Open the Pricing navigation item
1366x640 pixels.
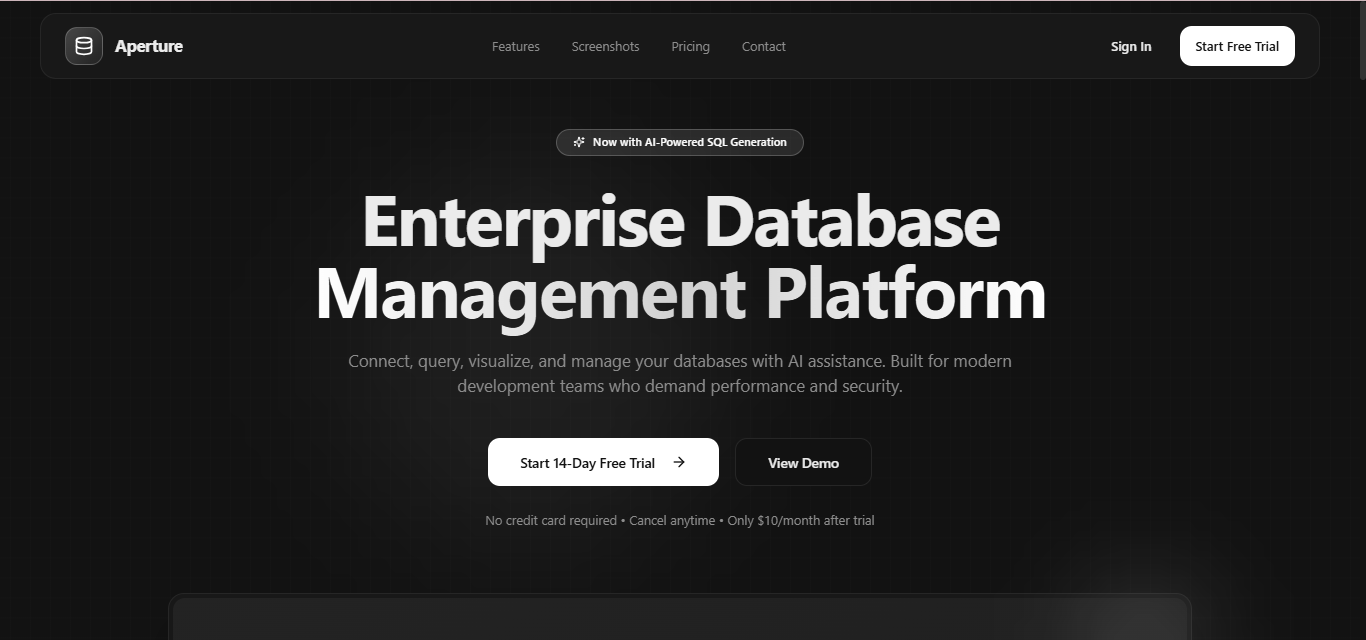[x=690, y=46]
